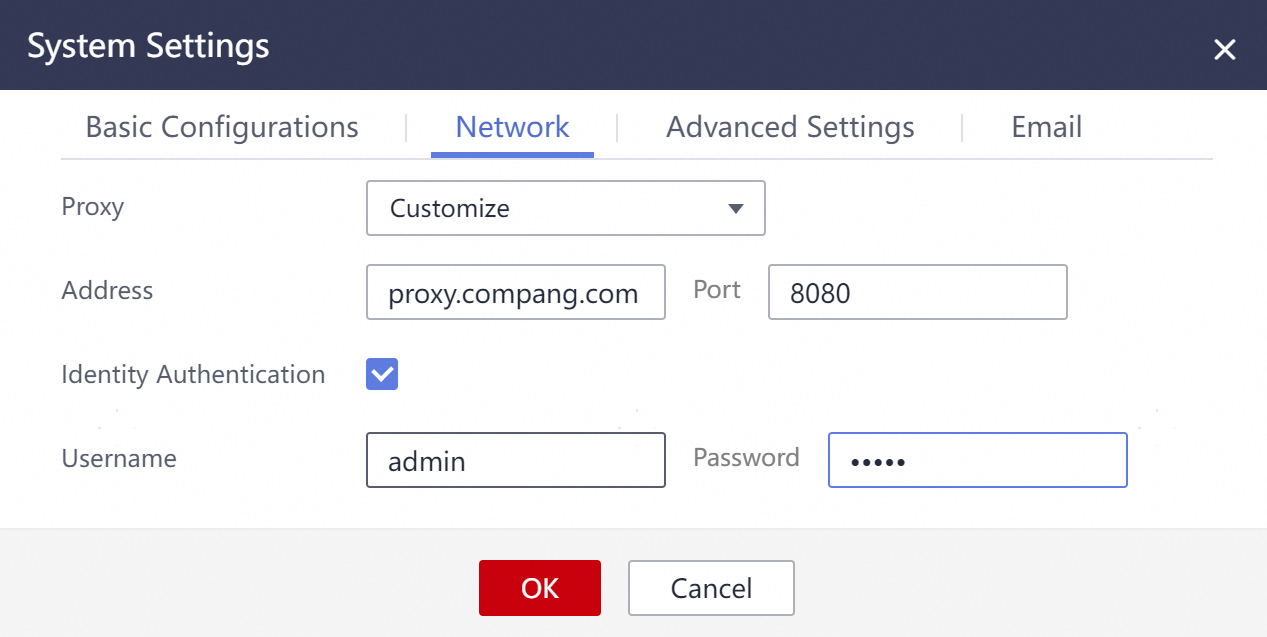Confirm settings with the OK button

(x=539, y=588)
